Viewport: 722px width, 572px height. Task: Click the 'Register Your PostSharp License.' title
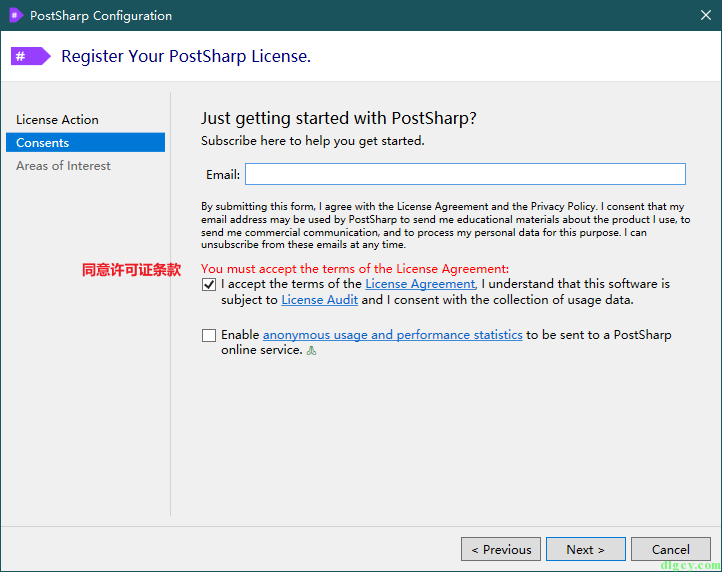pos(186,56)
